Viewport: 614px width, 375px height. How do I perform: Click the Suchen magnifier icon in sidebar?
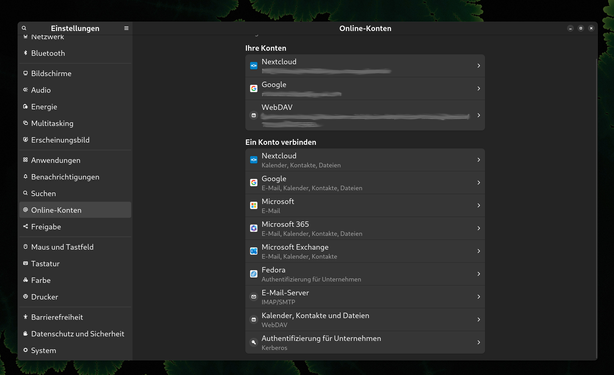25,193
